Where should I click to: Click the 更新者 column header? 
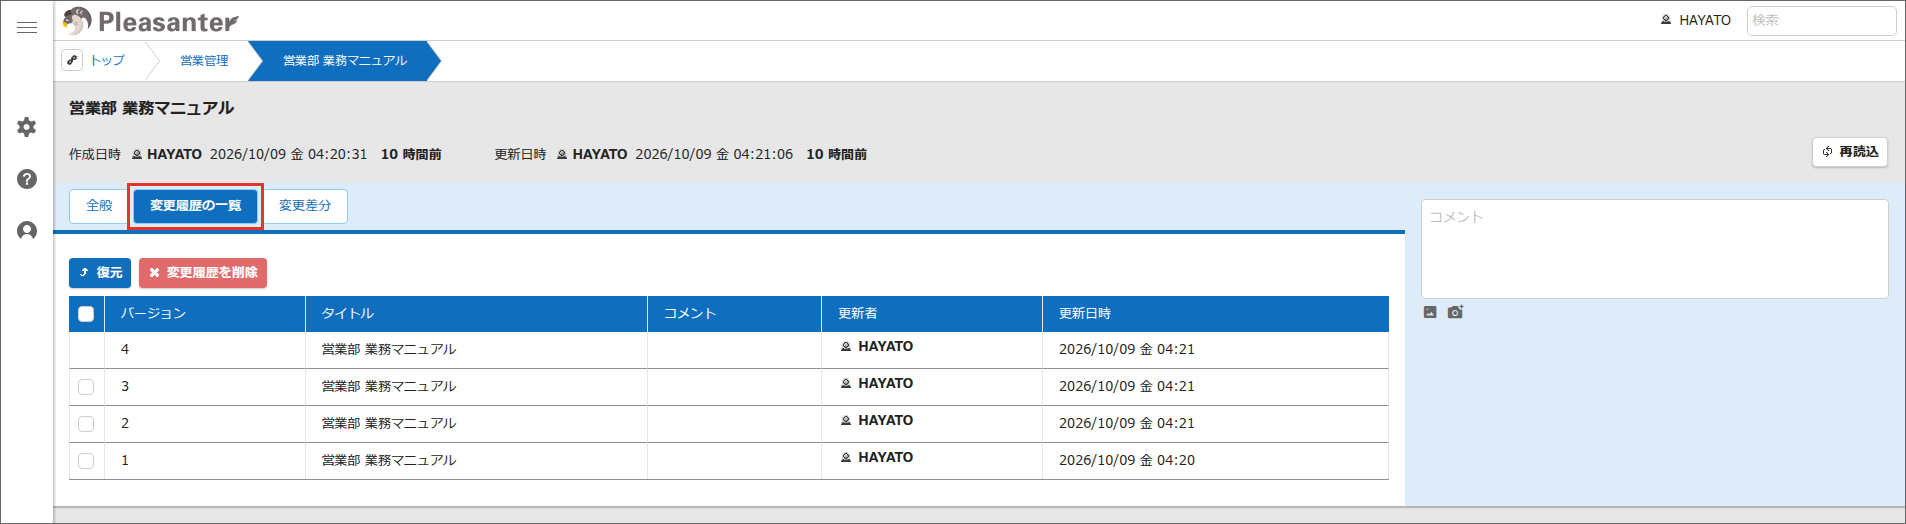point(932,313)
